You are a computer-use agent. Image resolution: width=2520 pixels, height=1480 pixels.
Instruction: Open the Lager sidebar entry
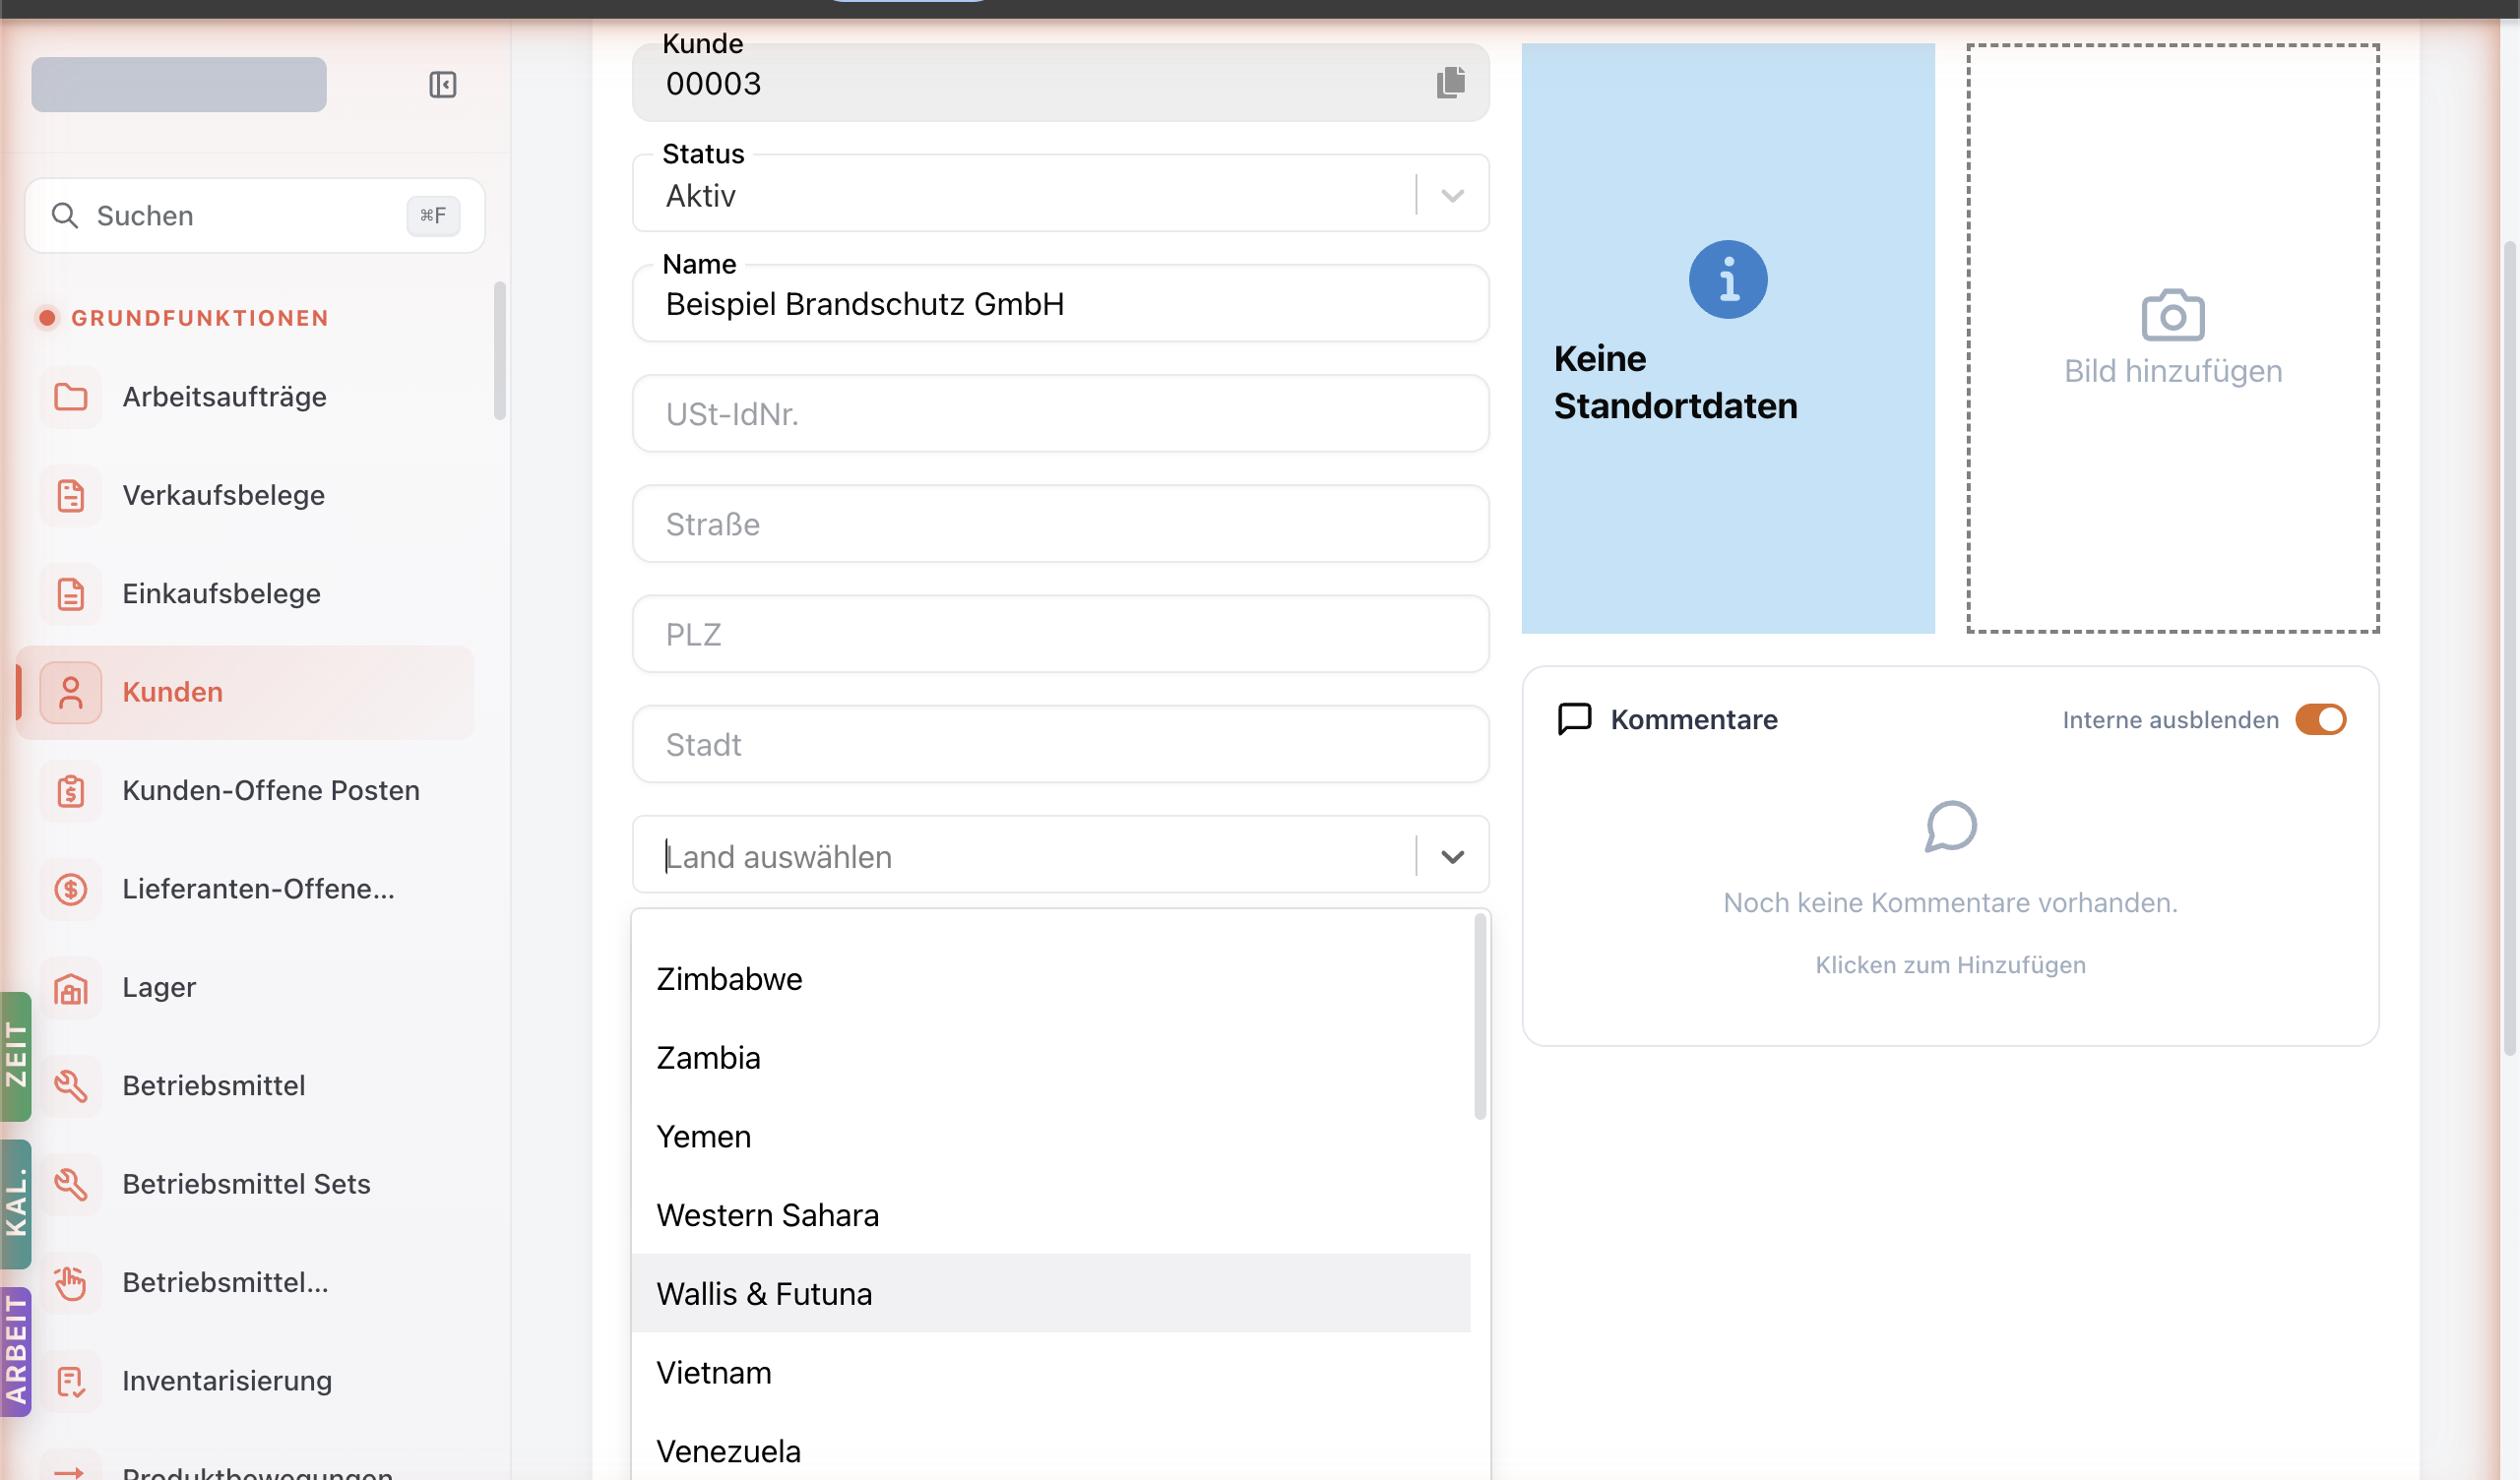(245, 988)
